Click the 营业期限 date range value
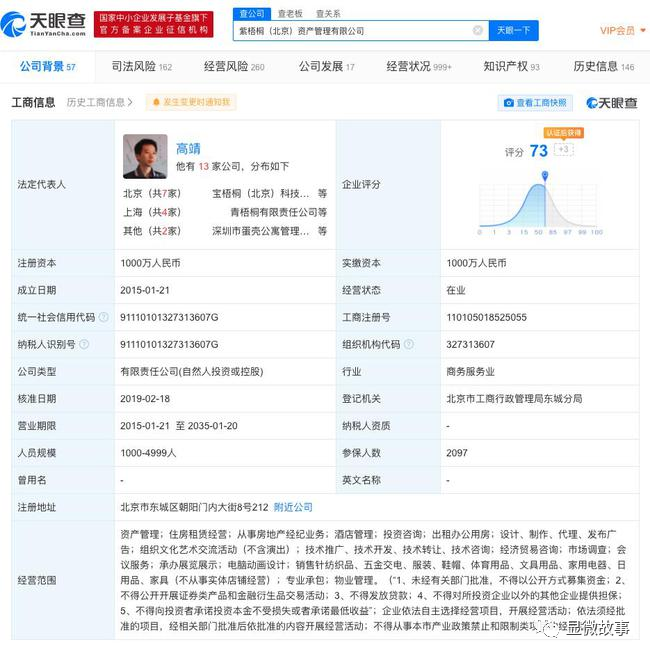 [x=179, y=425]
